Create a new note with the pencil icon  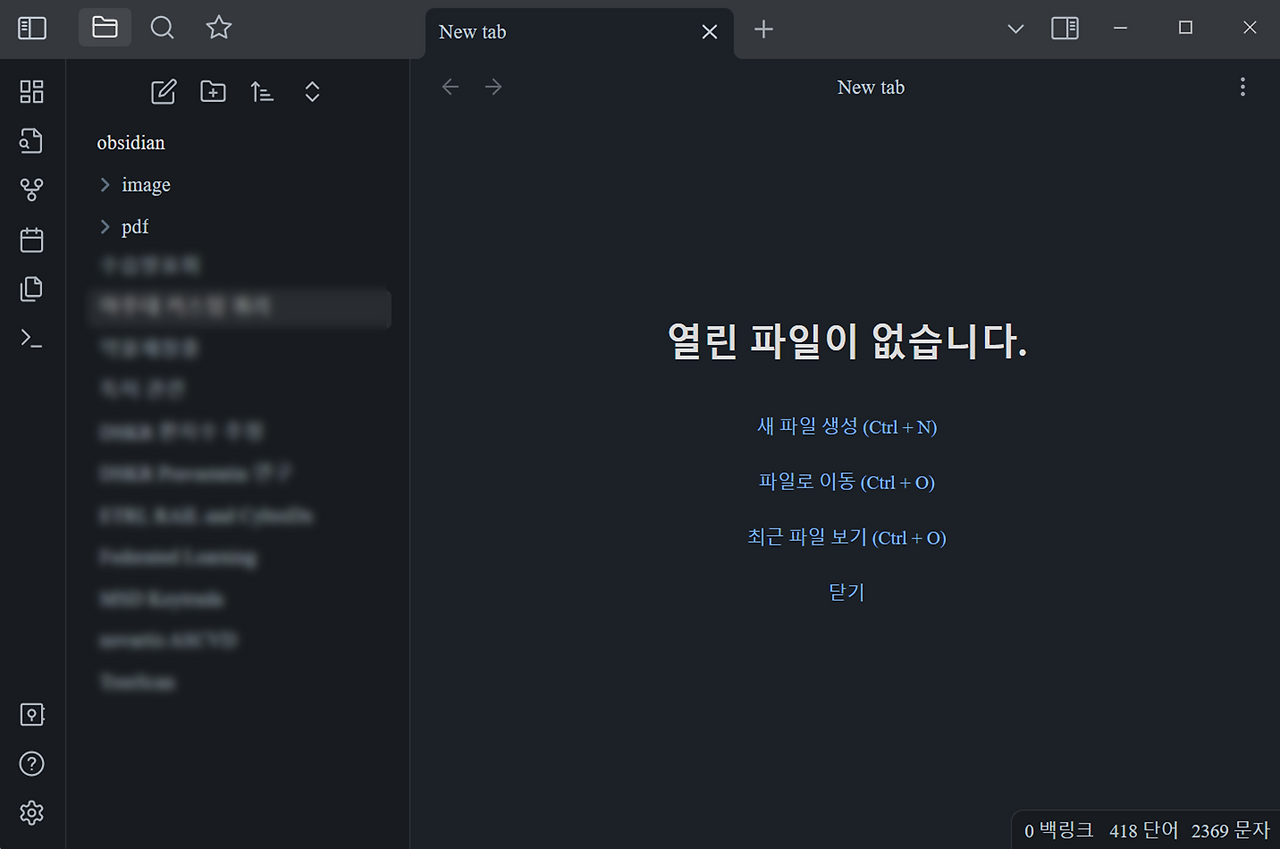(163, 91)
